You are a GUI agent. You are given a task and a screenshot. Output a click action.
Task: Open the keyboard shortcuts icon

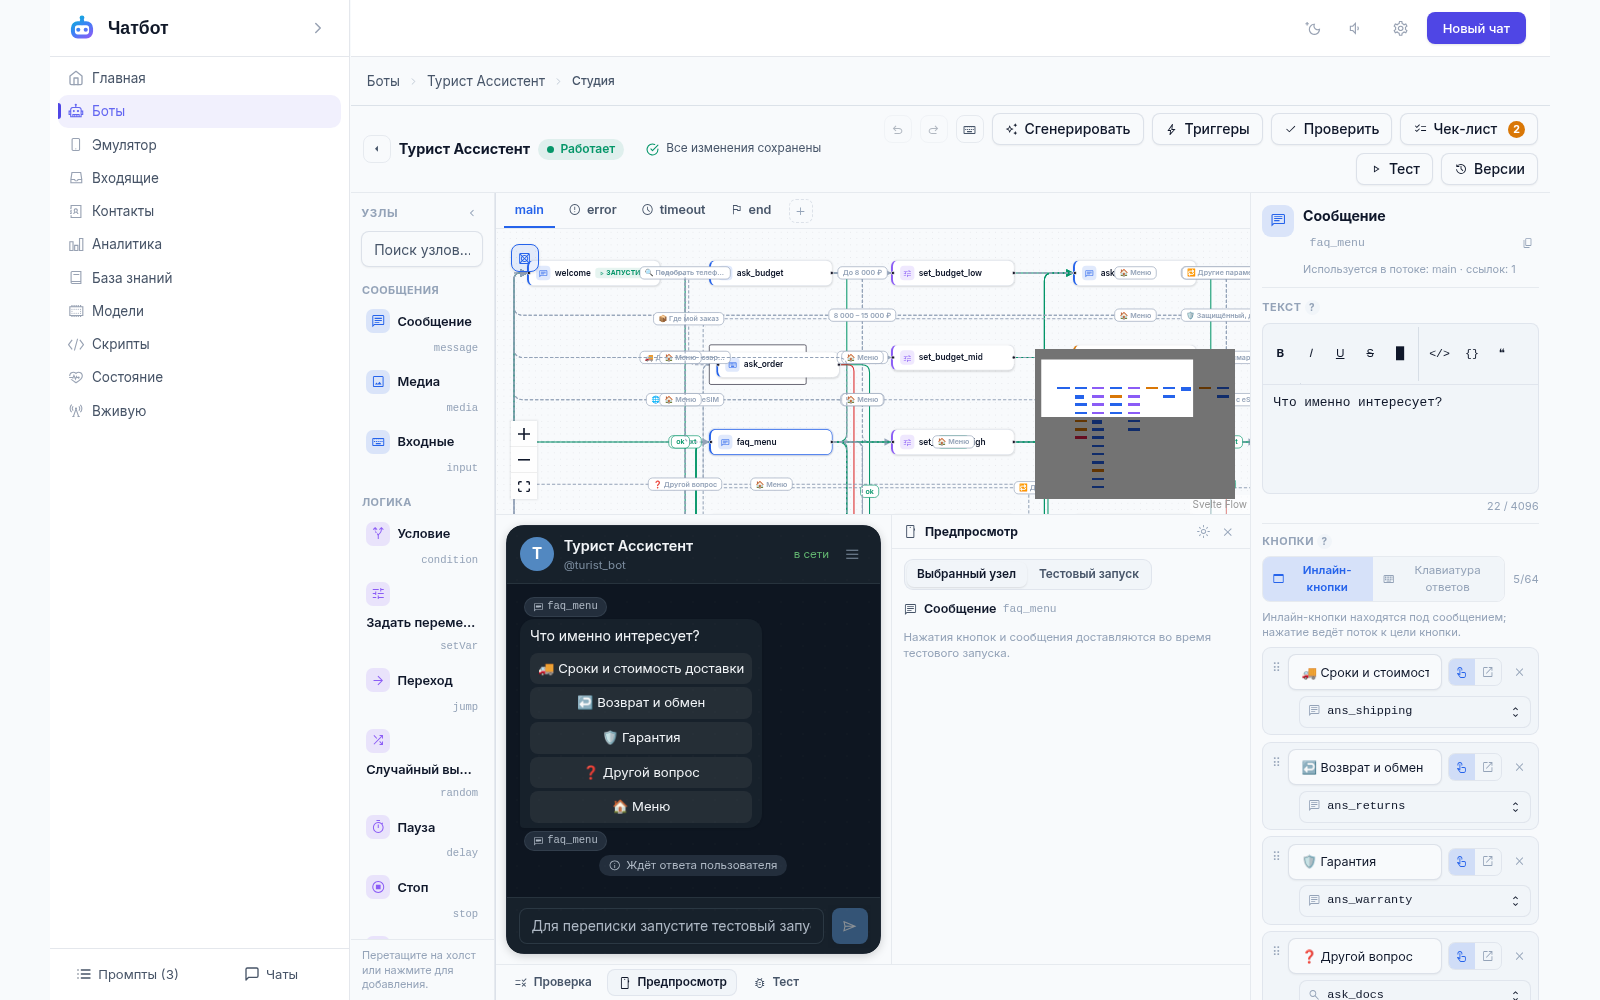pos(969,129)
